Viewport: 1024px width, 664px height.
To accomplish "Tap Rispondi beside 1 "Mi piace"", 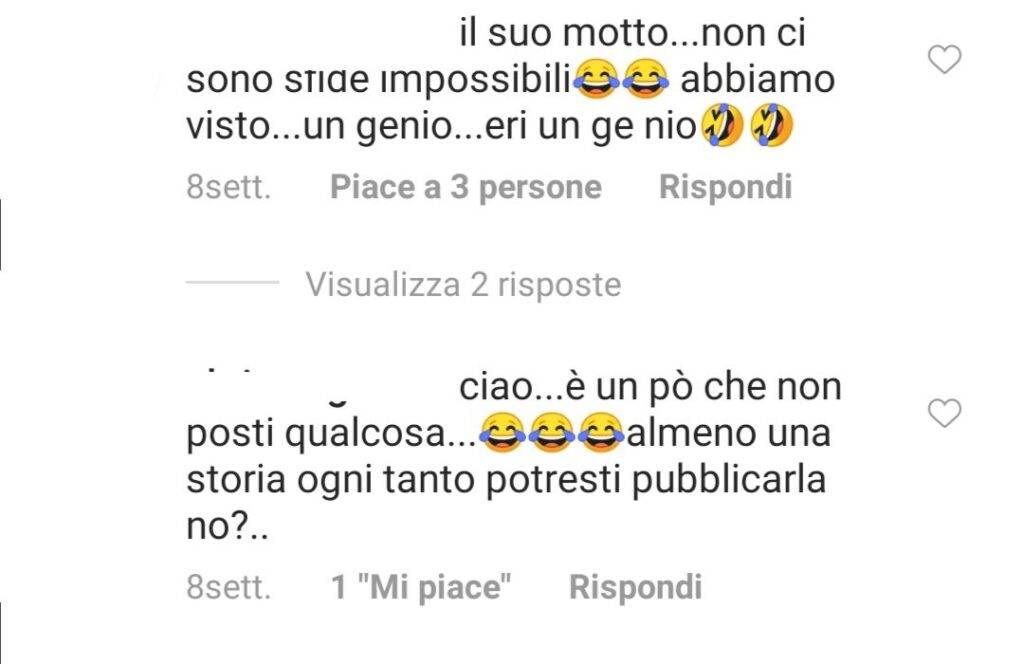I will [x=635, y=586].
